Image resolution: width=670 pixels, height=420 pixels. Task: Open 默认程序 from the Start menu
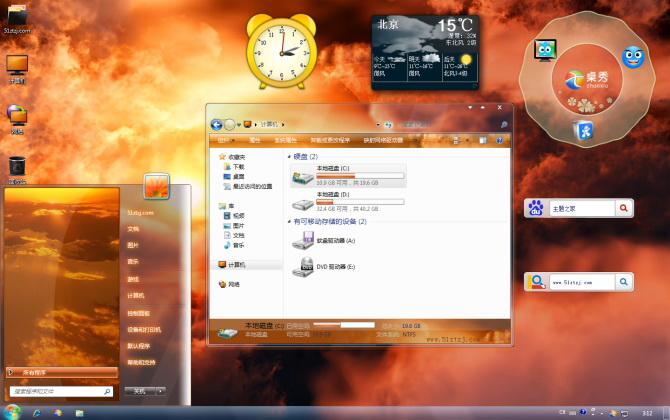pyautogui.click(x=138, y=346)
